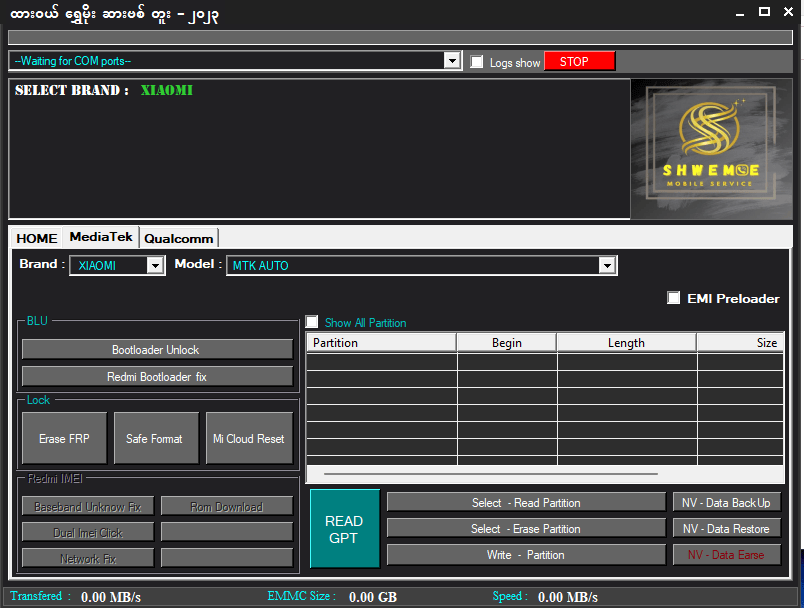Open the Qualcomm tab
The width and height of the screenshot is (804, 608).
coord(178,238)
